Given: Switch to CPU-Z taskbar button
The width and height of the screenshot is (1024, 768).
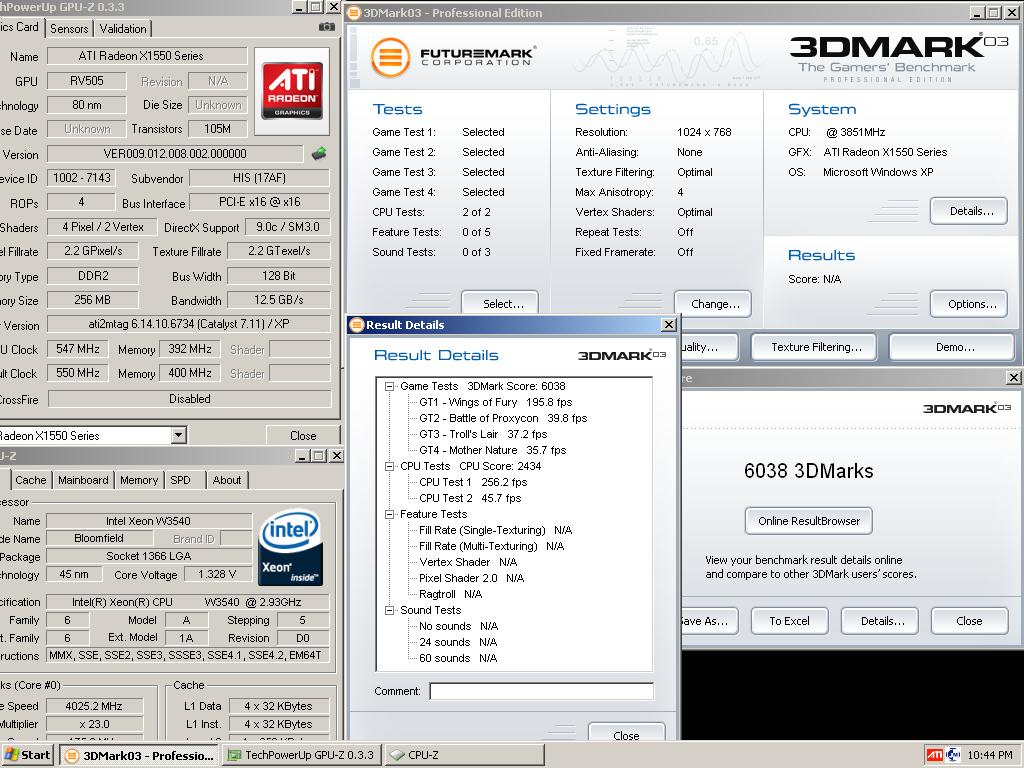Looking at the screenshot, I should click(x=464, y=755).
